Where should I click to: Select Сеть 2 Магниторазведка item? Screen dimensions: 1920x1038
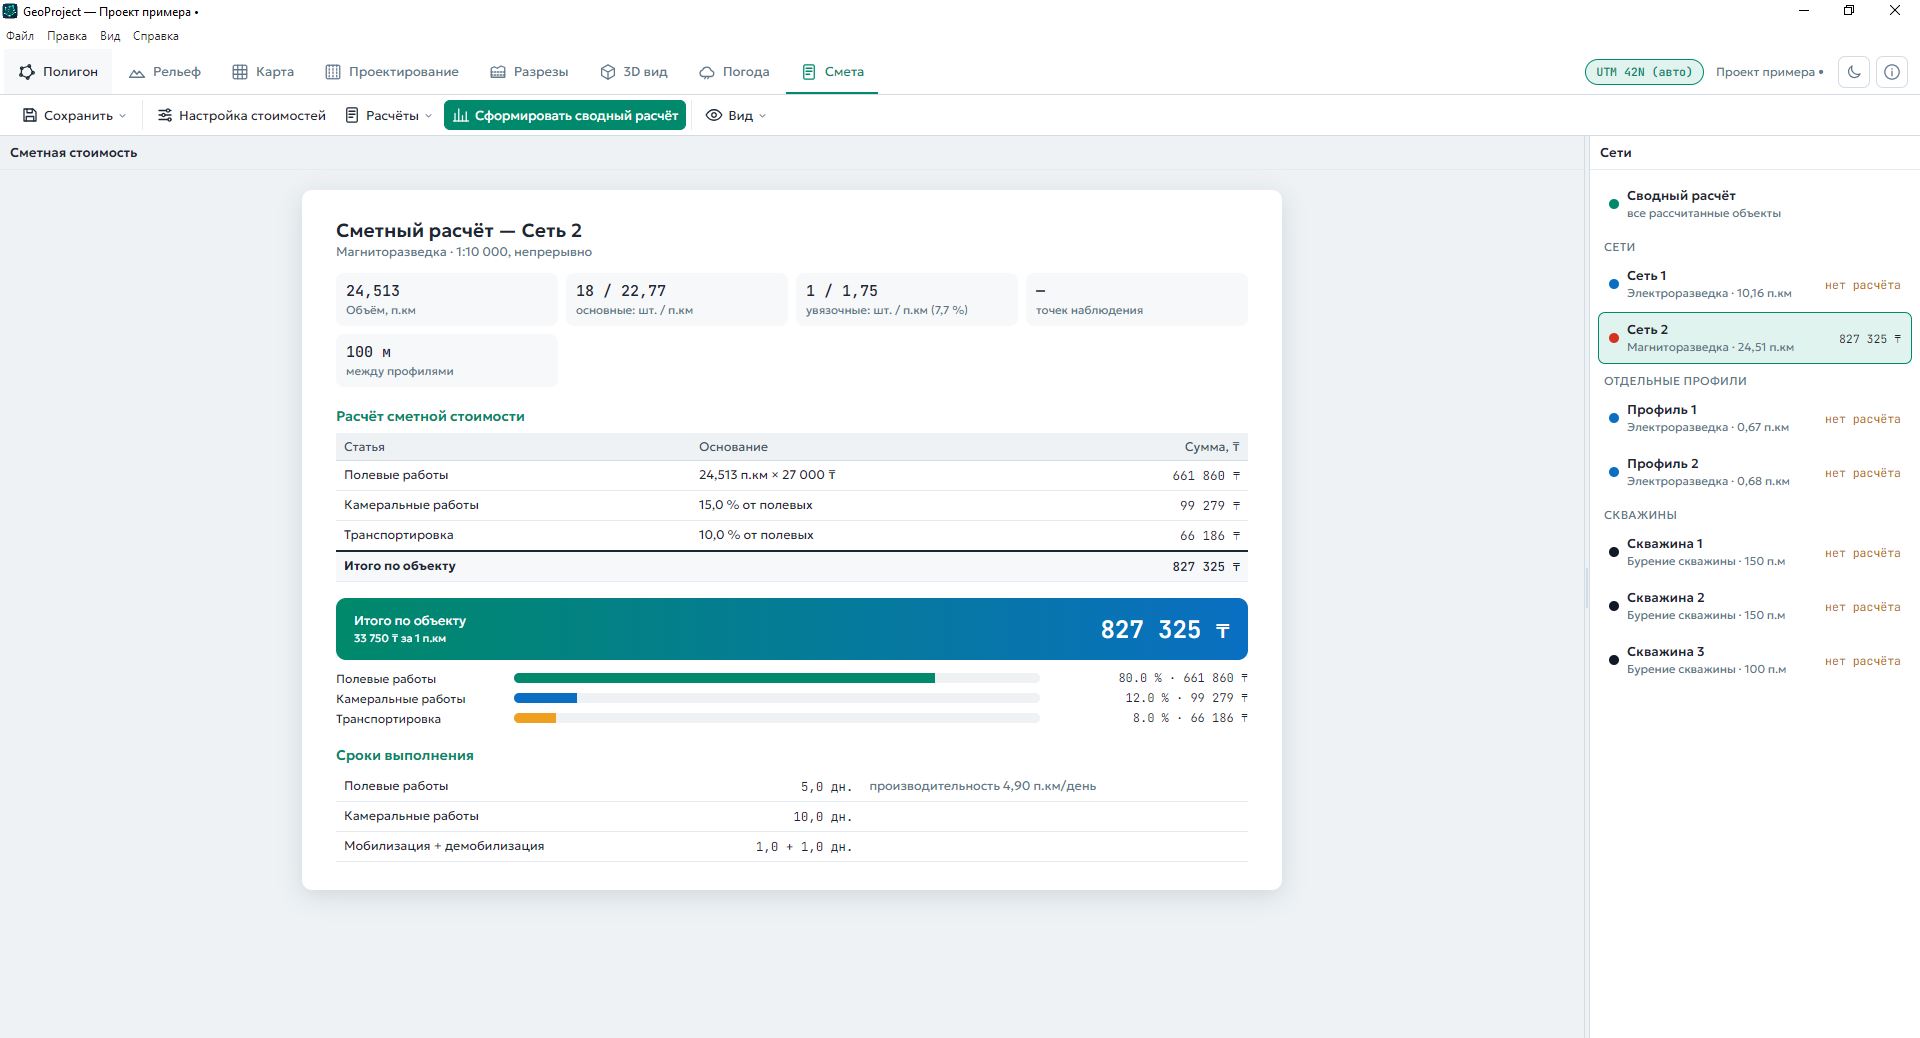tap(1755, 338)
